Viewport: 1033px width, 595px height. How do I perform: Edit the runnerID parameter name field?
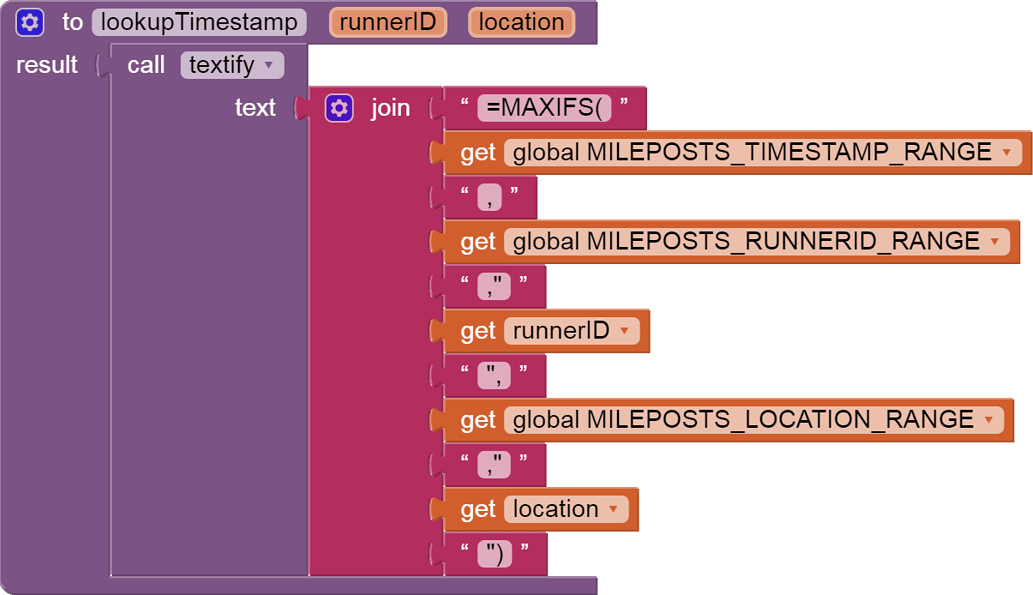(x=388, y=22)
